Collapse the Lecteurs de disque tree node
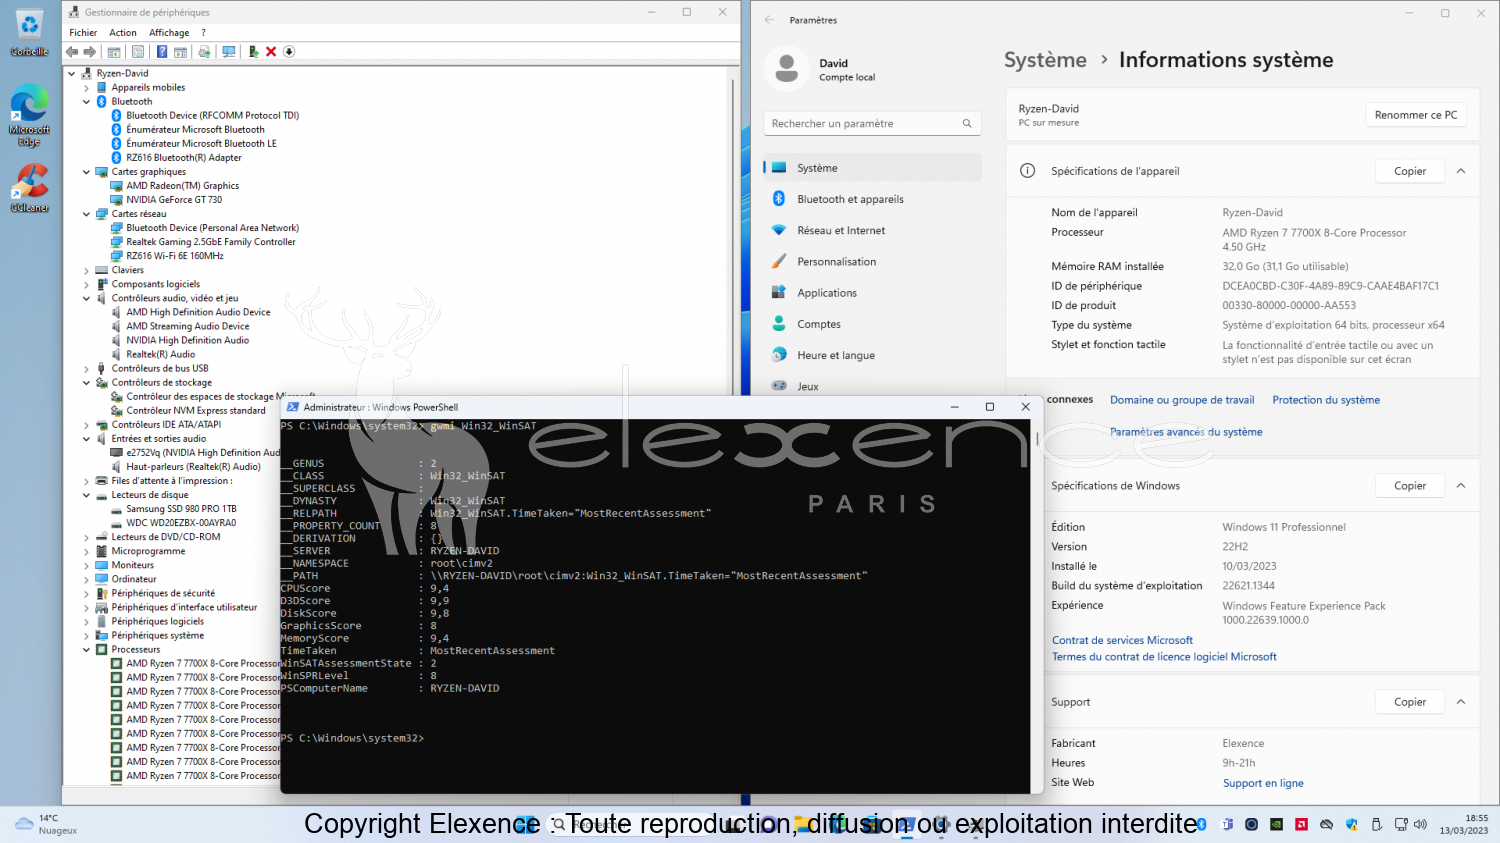Viewport: 1500px width, 843px height. click(86, 495)
